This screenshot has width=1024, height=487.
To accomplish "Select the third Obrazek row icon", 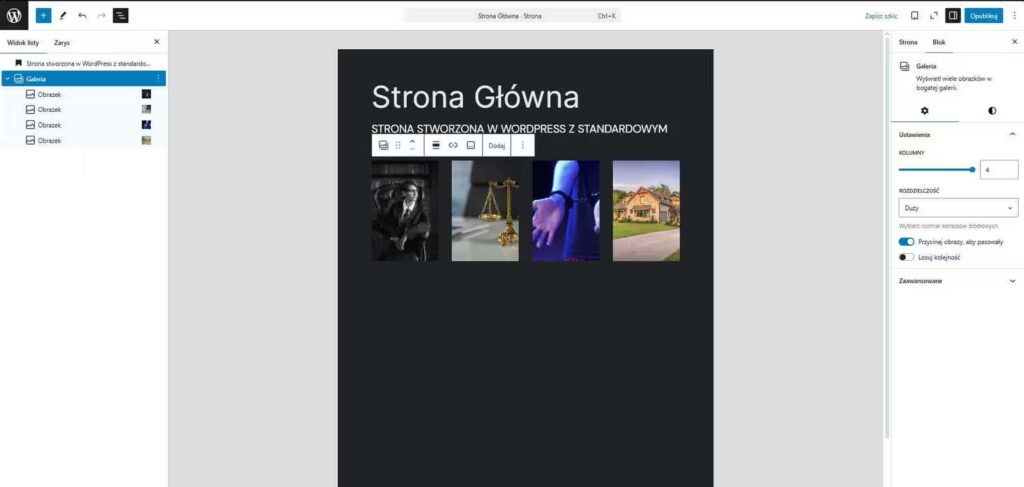I will pos(30,125).
